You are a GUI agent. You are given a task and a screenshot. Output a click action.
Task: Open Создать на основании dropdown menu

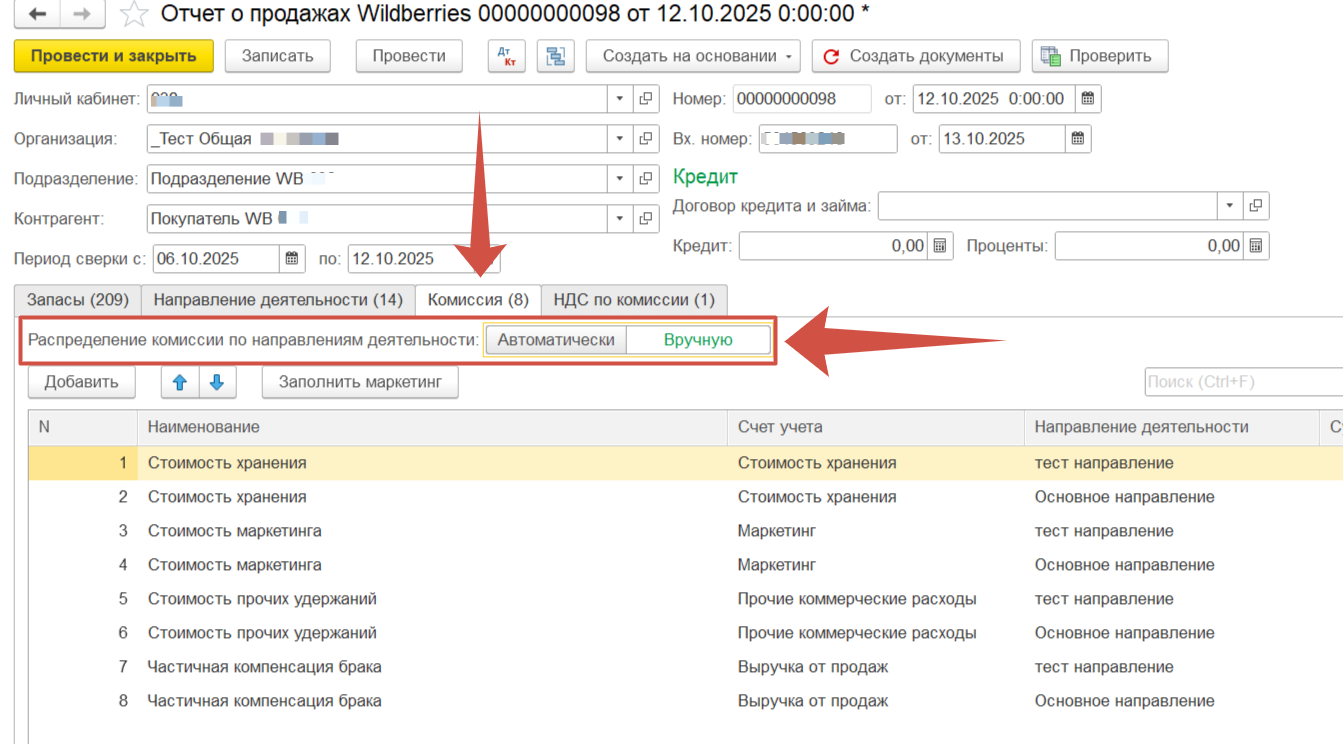pos(694,56)
